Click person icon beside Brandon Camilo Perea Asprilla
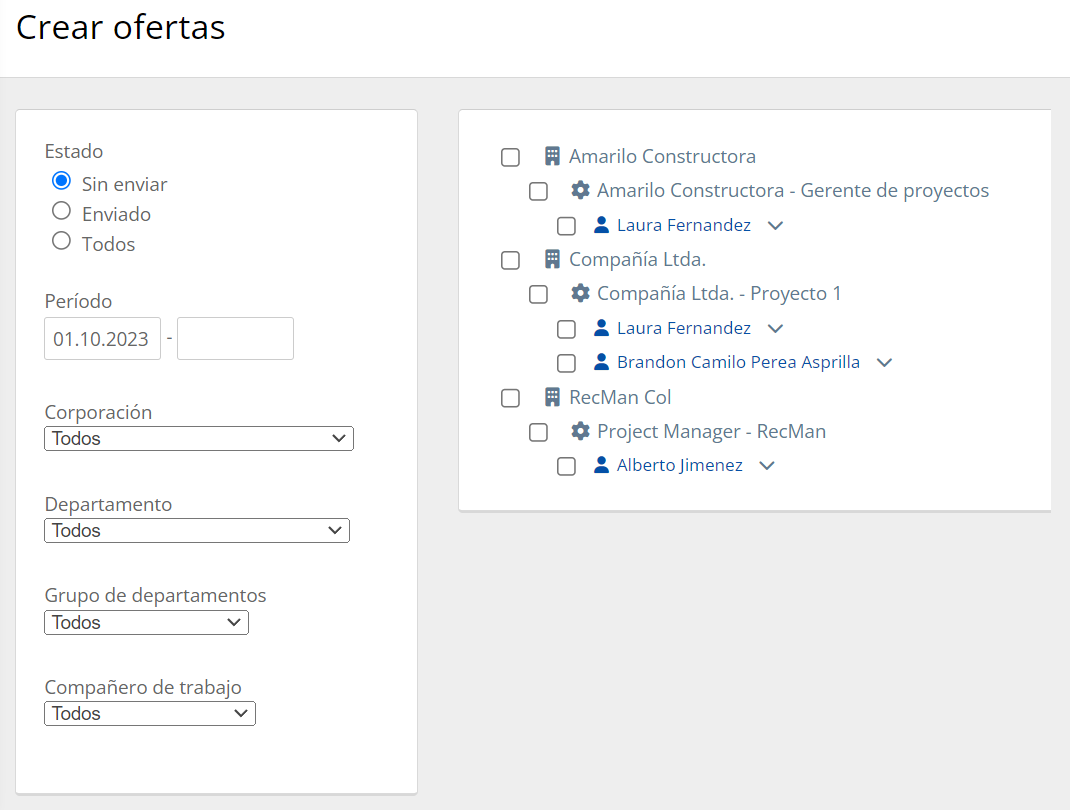Screen dimensions: 1070x810 (601, 362)
